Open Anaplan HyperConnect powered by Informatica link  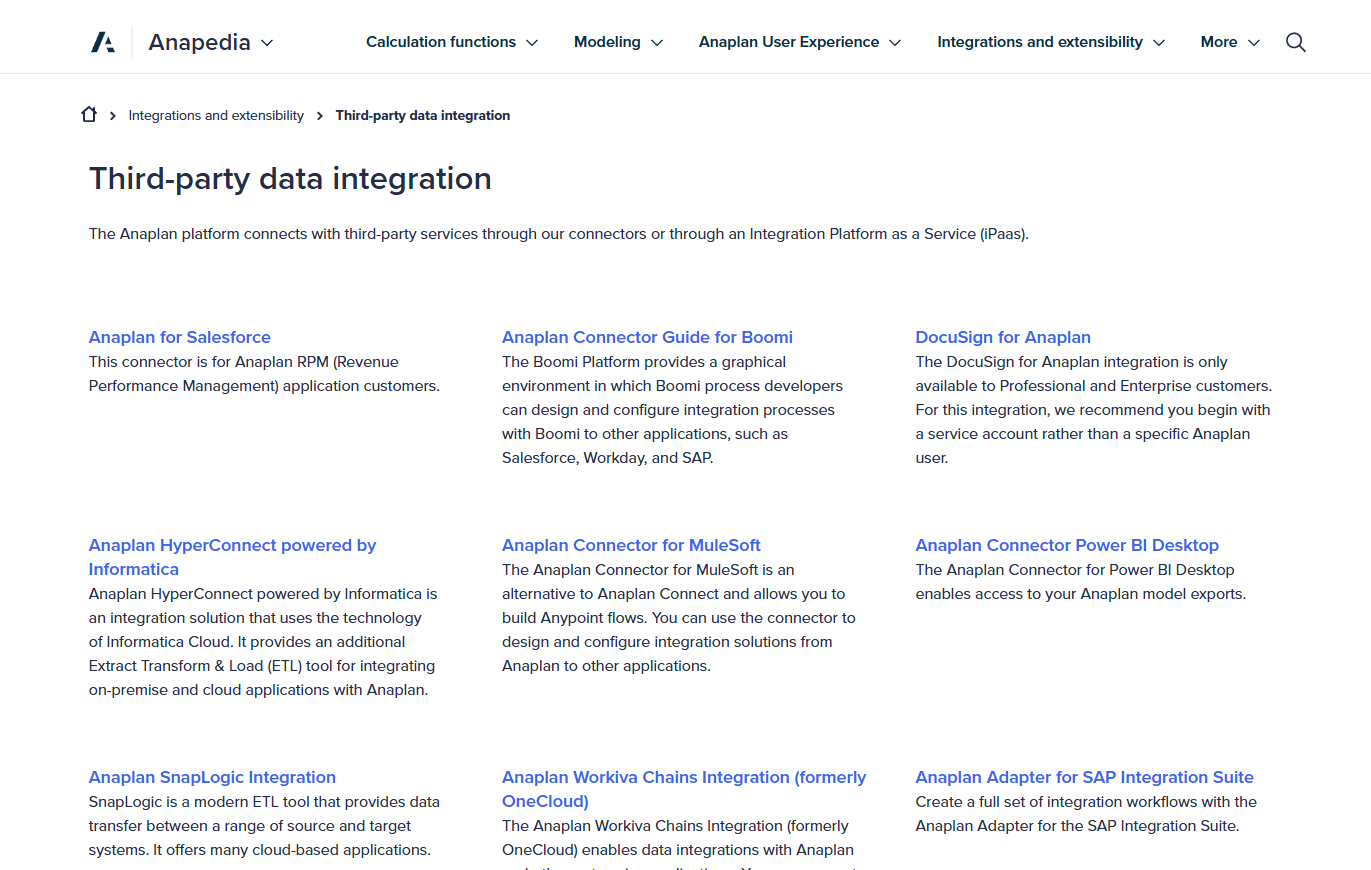232,557
